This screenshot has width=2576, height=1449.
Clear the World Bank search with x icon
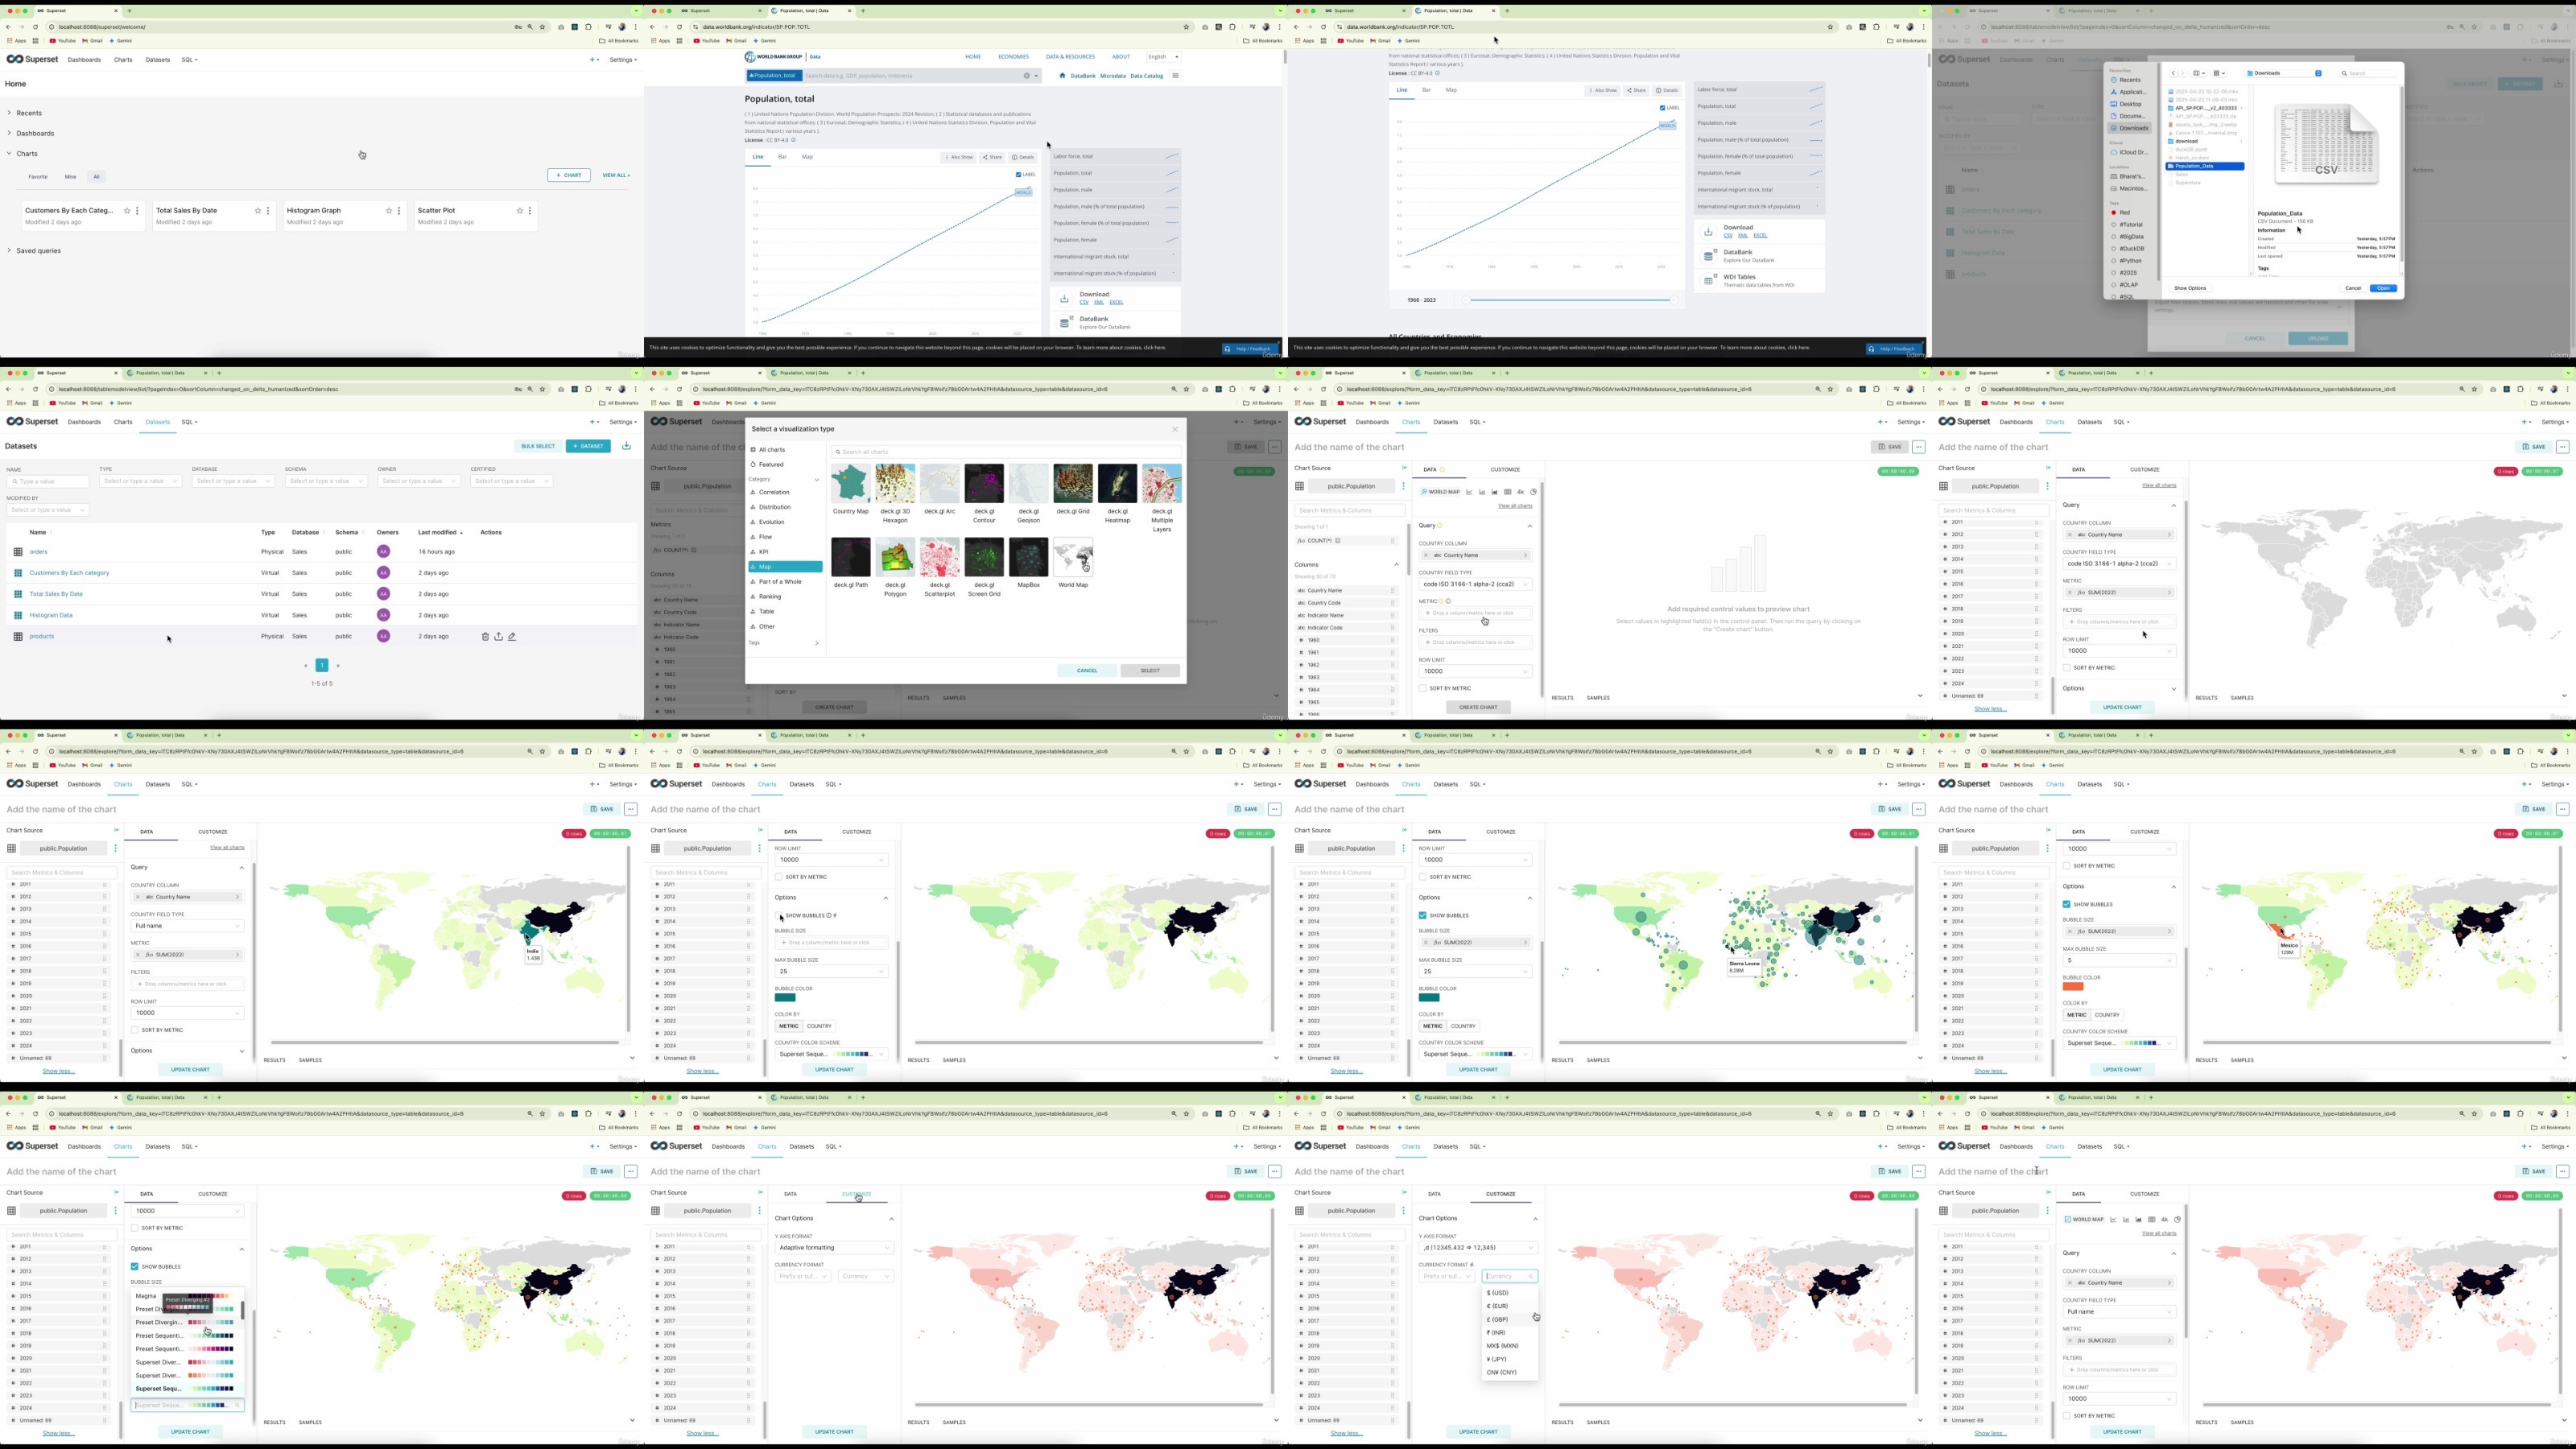(1026, 76)
